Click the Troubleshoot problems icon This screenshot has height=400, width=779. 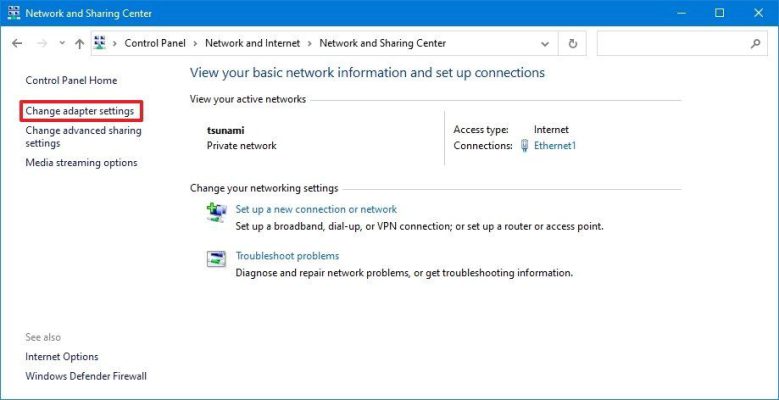[x=216, y=259]
